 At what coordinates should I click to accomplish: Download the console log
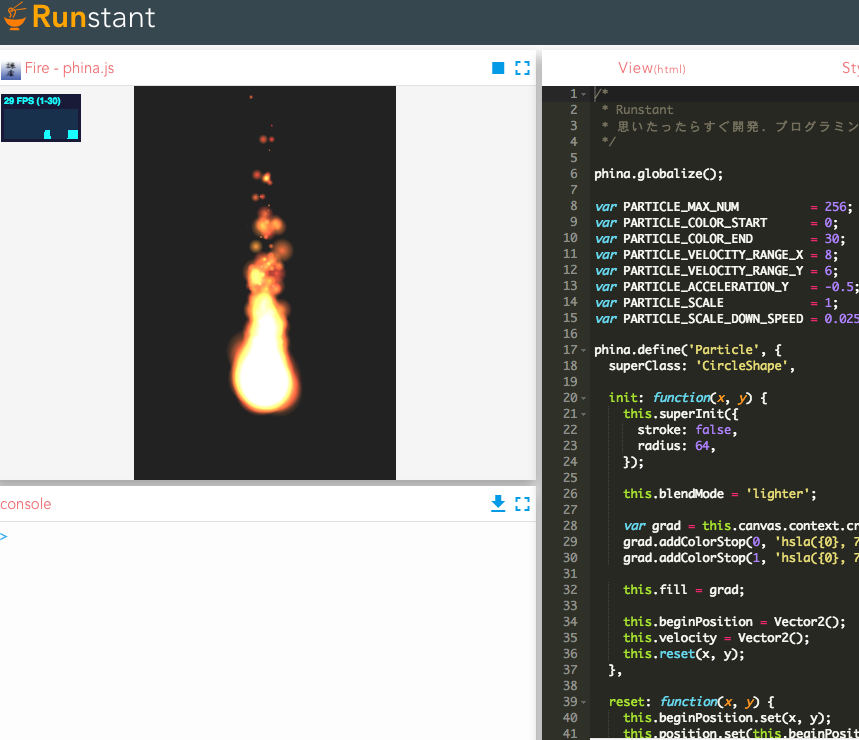498,504
